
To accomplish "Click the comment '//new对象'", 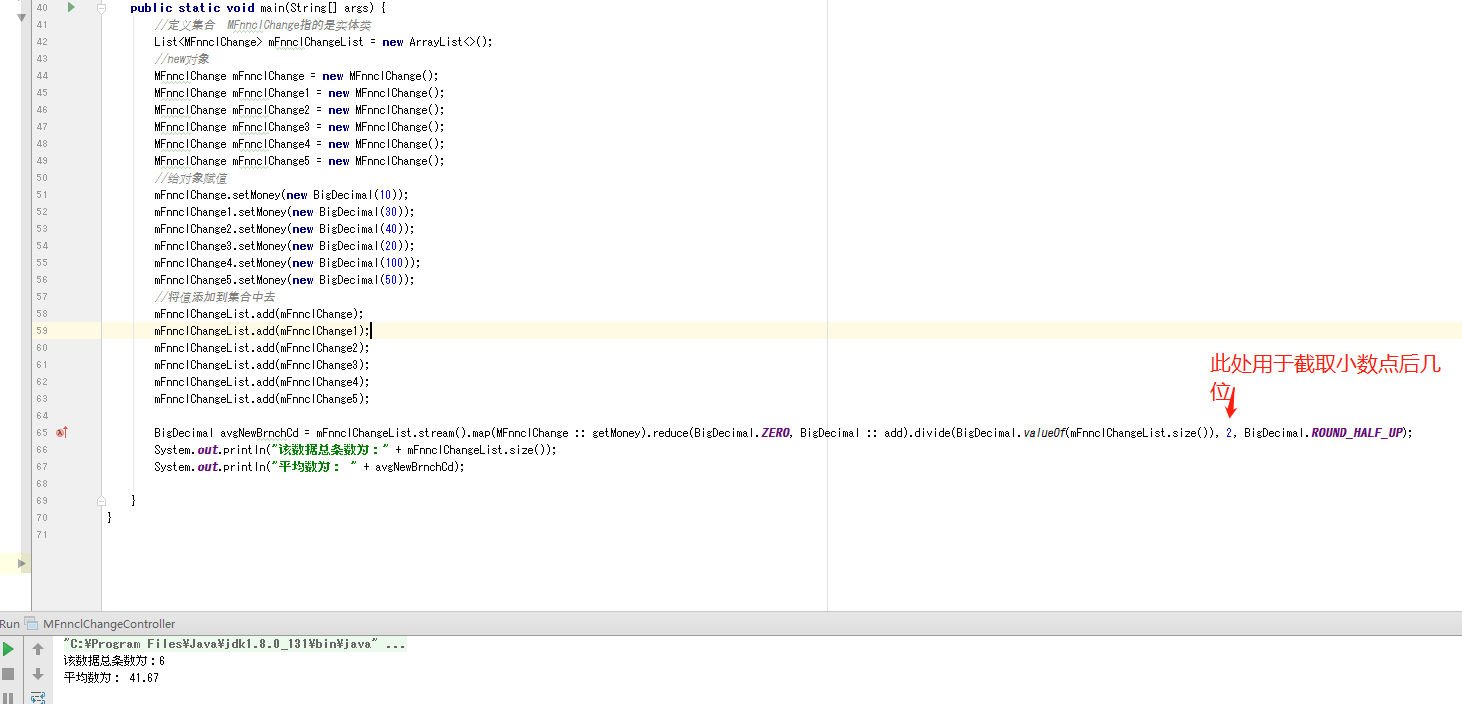I will (182, 59).
